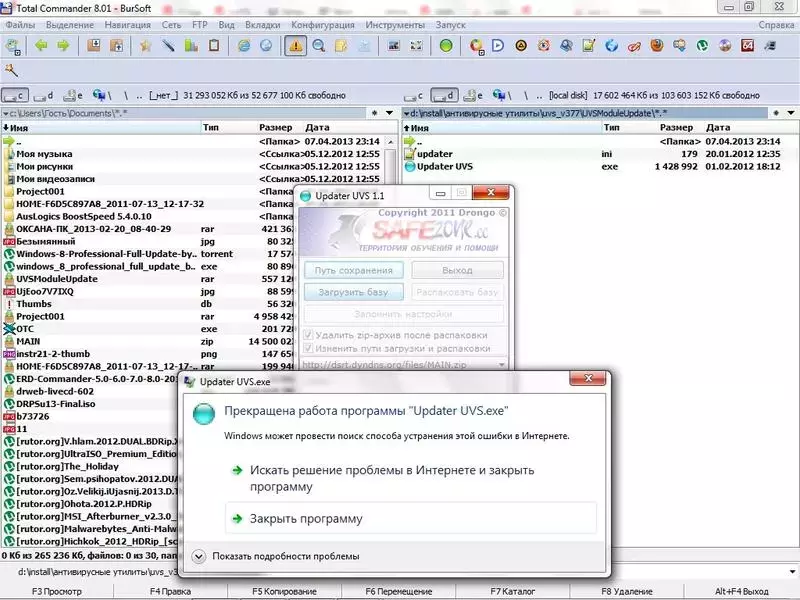
Task: Select drive c in the right panel
Action: (x=413, y=95)
